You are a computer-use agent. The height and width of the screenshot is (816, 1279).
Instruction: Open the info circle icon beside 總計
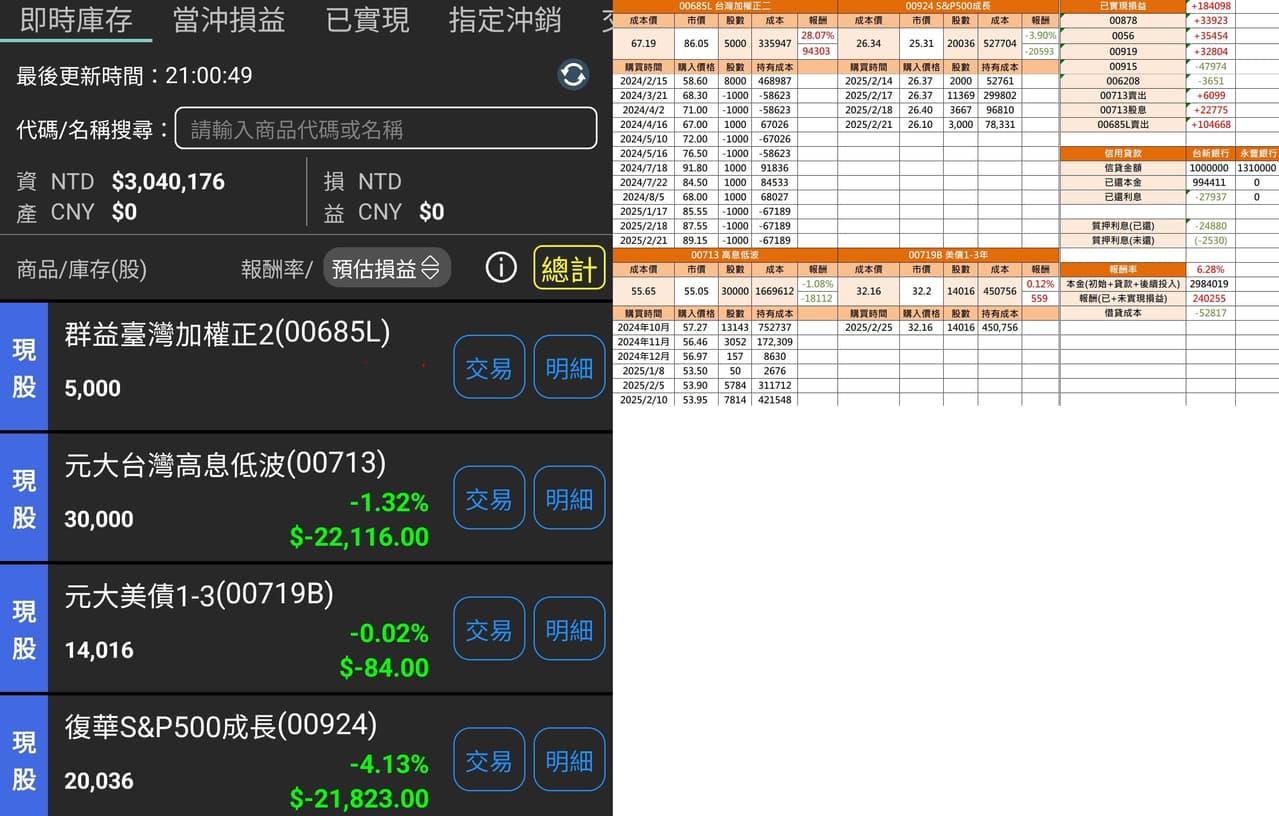pos(501,268)
